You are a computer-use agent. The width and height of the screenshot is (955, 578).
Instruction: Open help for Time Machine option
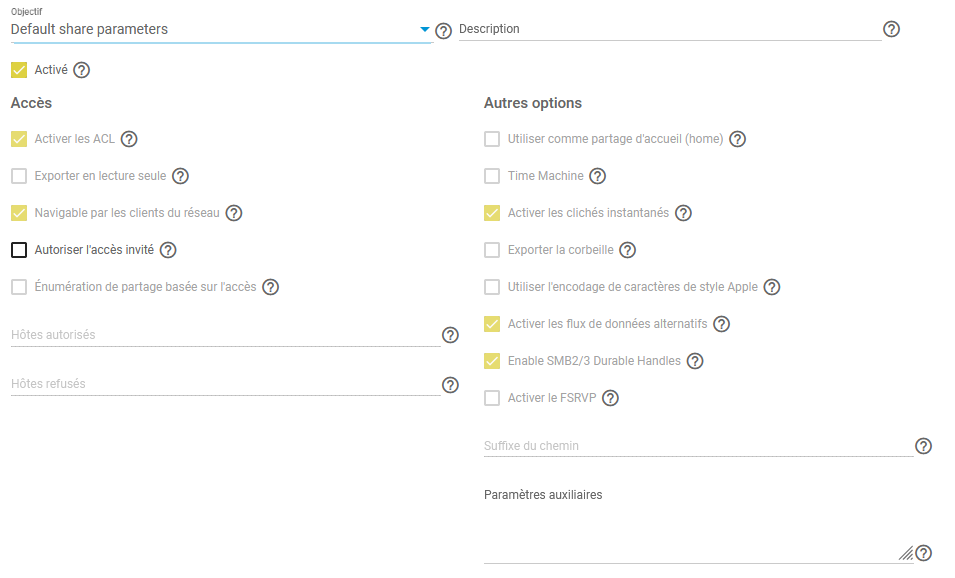click(597, 176)
